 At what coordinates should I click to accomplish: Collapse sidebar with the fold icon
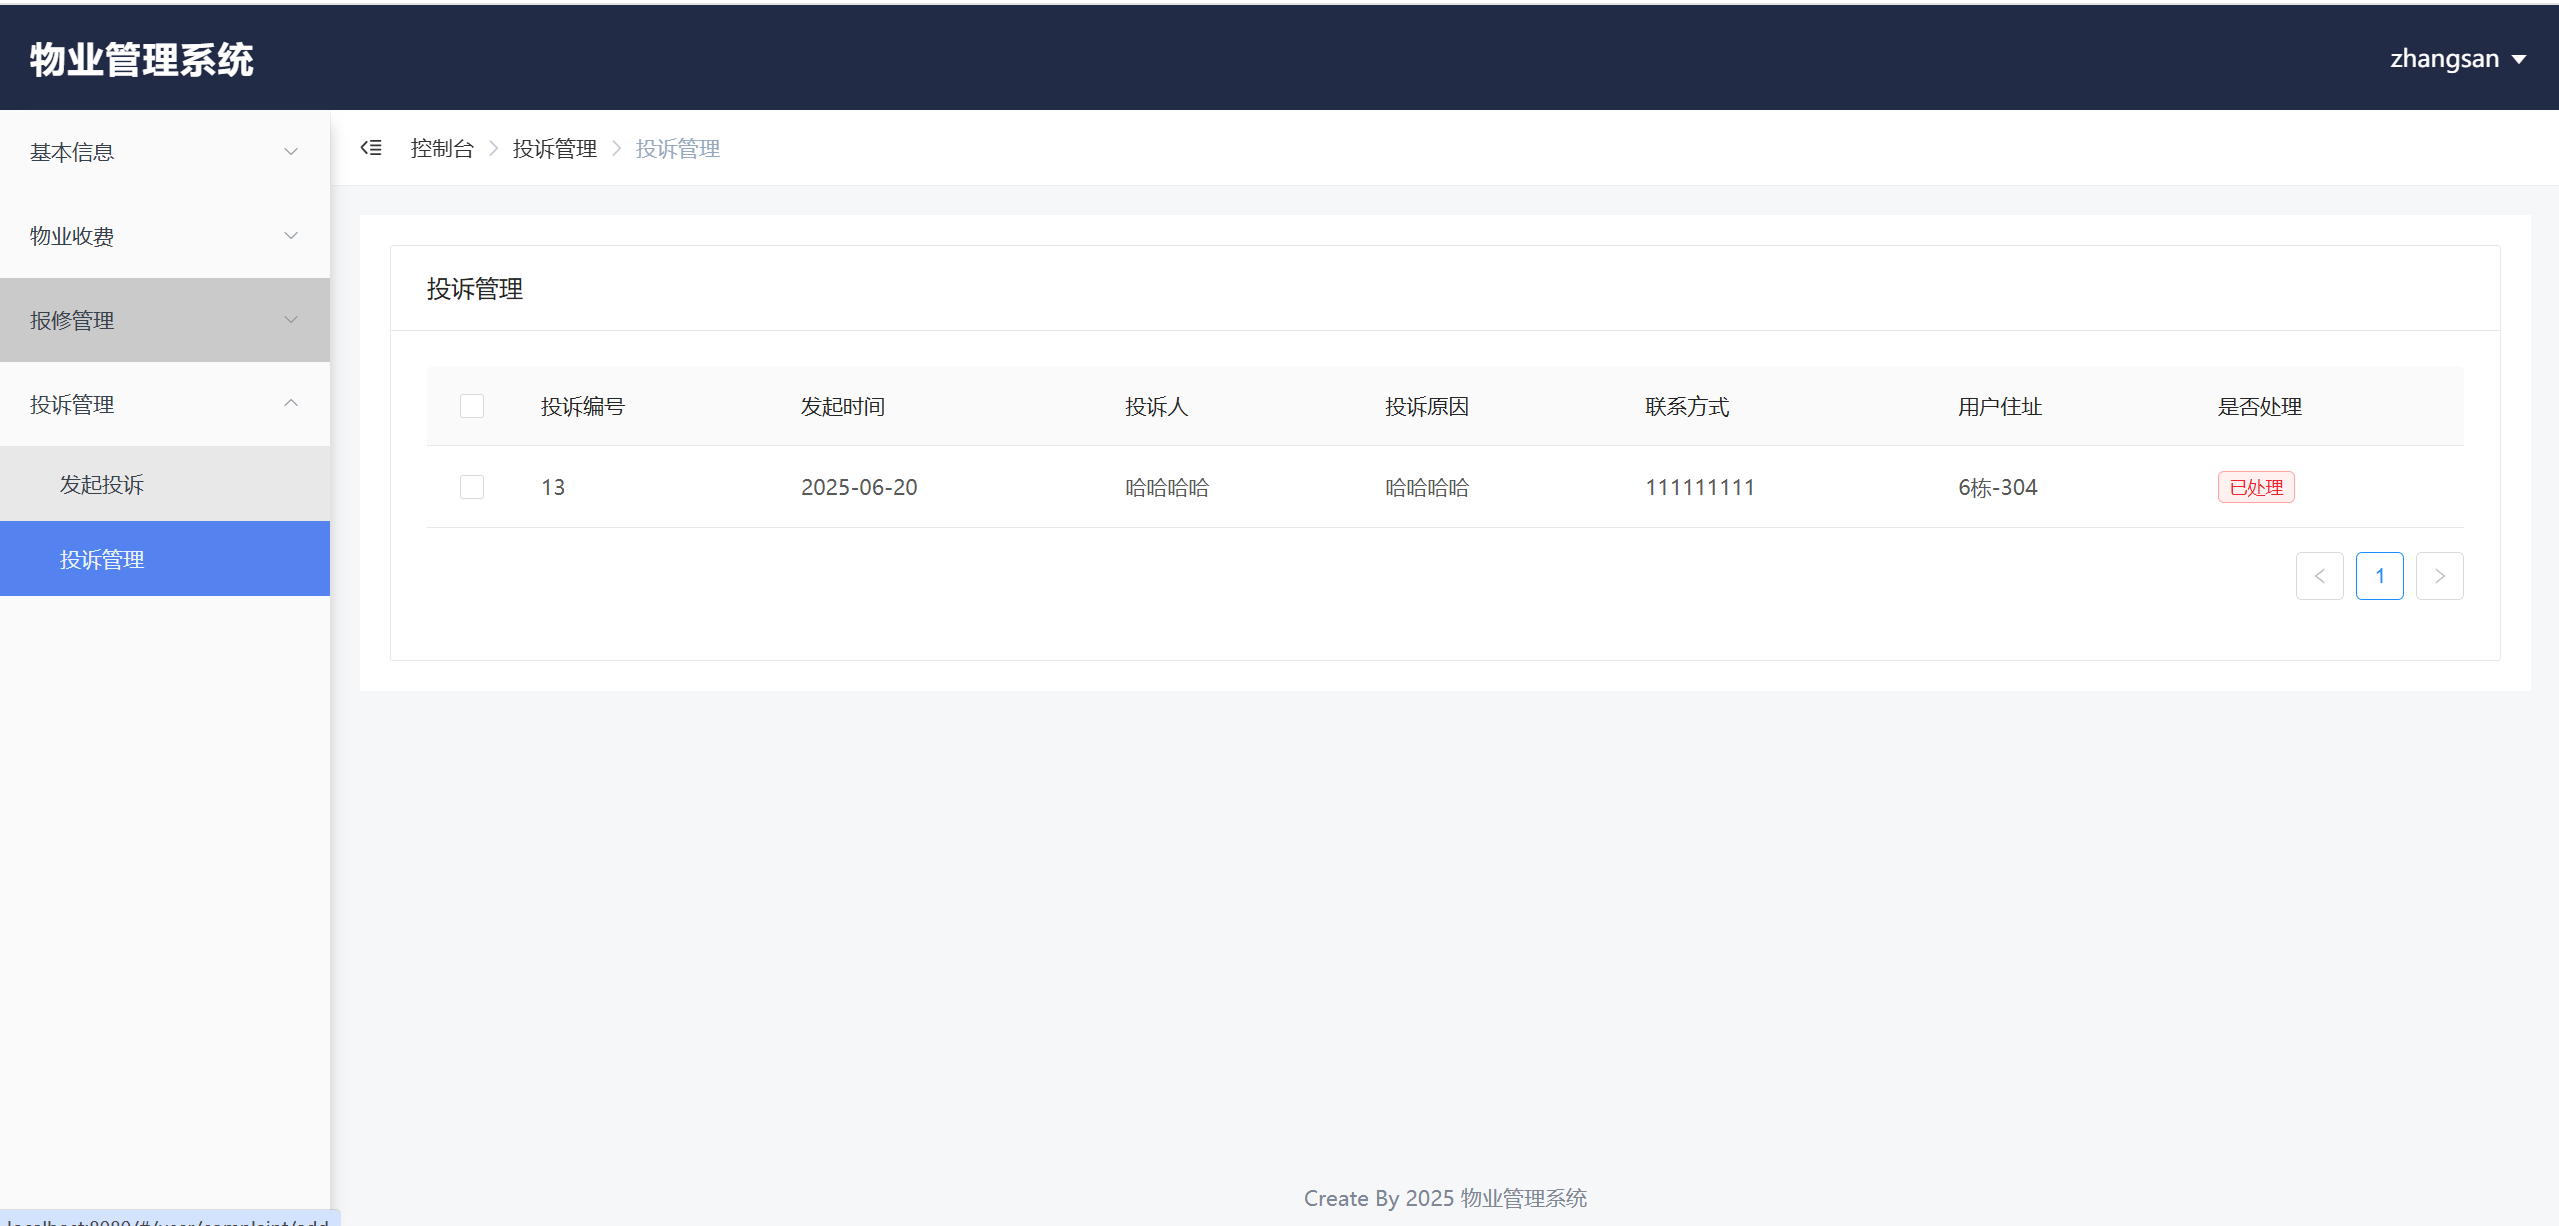click(371, 148)
